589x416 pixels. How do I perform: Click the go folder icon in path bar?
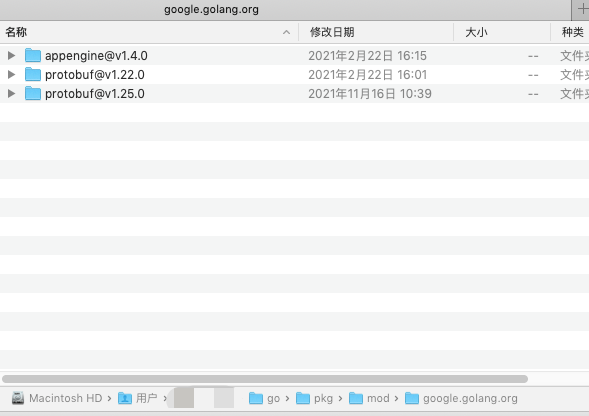click(256, 398)
